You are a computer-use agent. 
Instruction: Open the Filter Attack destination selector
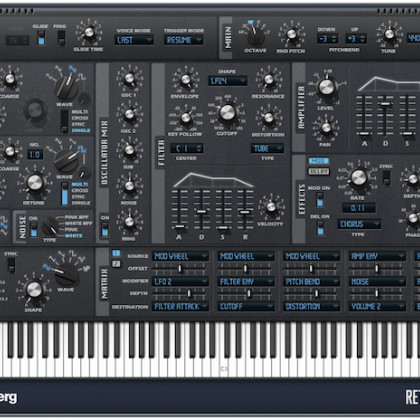180,306
